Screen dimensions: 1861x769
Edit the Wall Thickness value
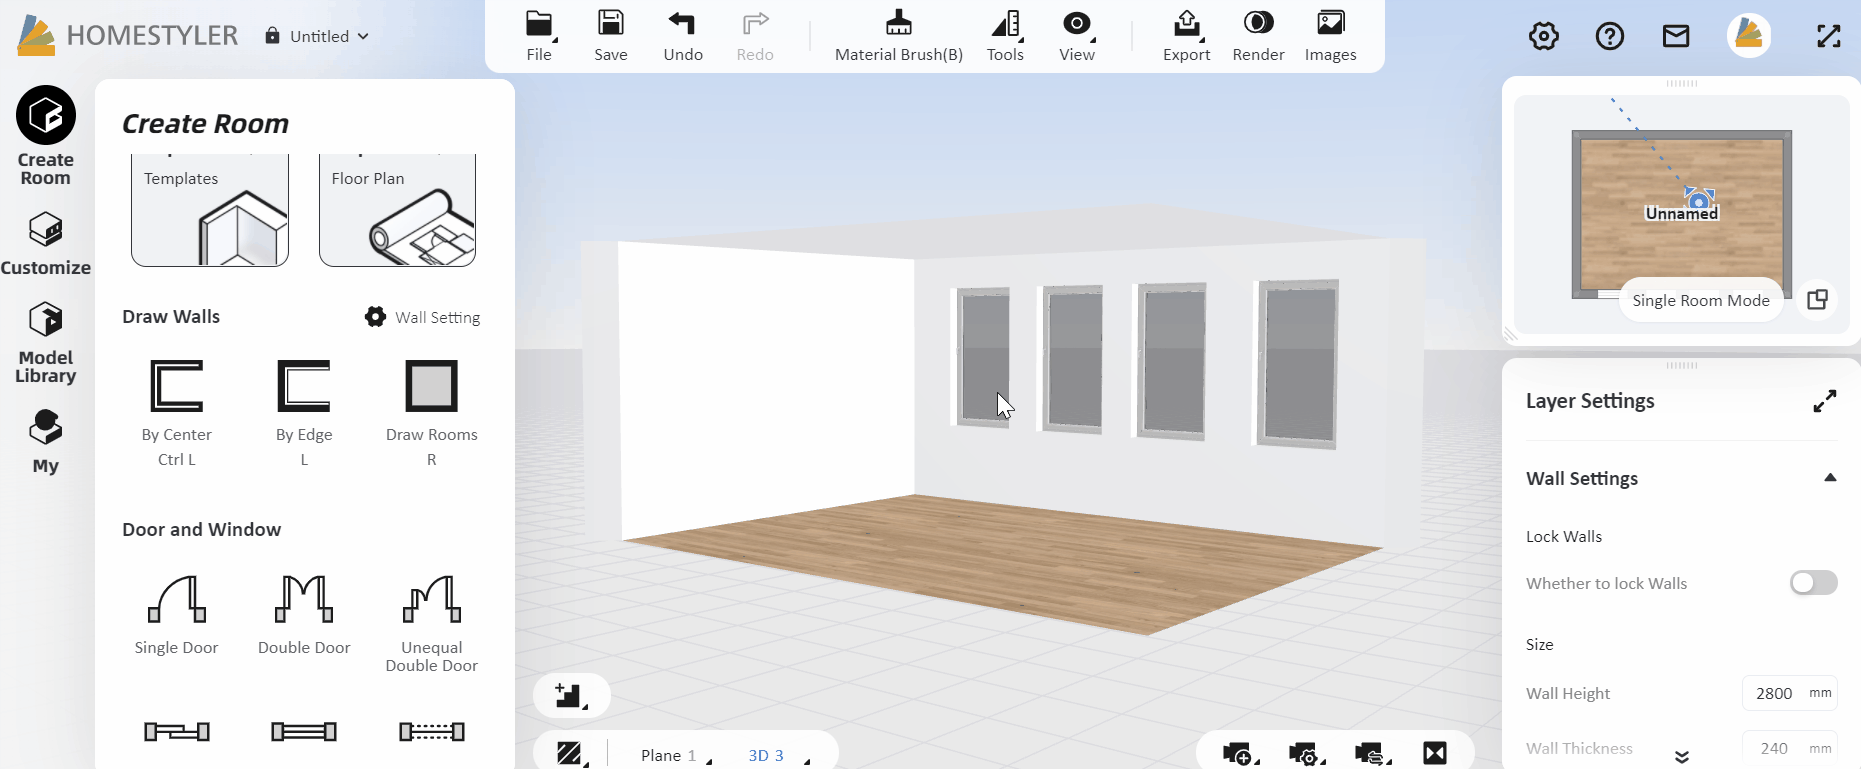click(x=1790, y=748)
